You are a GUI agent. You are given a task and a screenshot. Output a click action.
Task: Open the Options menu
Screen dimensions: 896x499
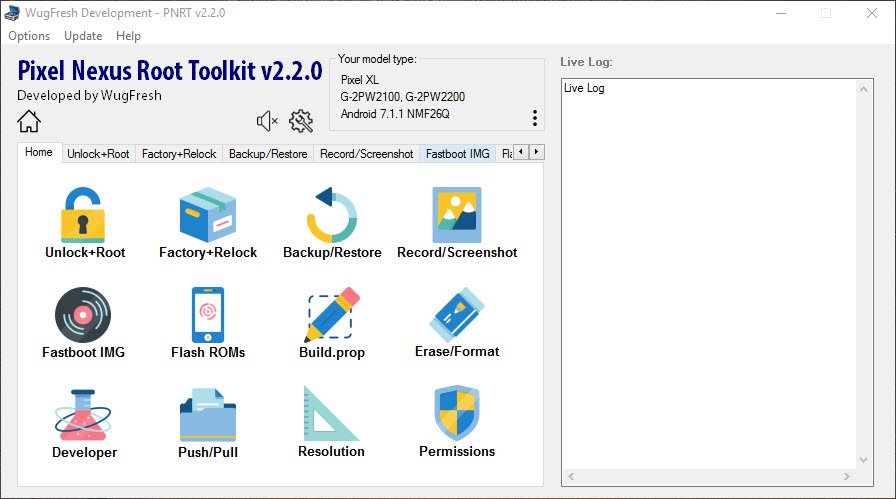coord(29,35)
